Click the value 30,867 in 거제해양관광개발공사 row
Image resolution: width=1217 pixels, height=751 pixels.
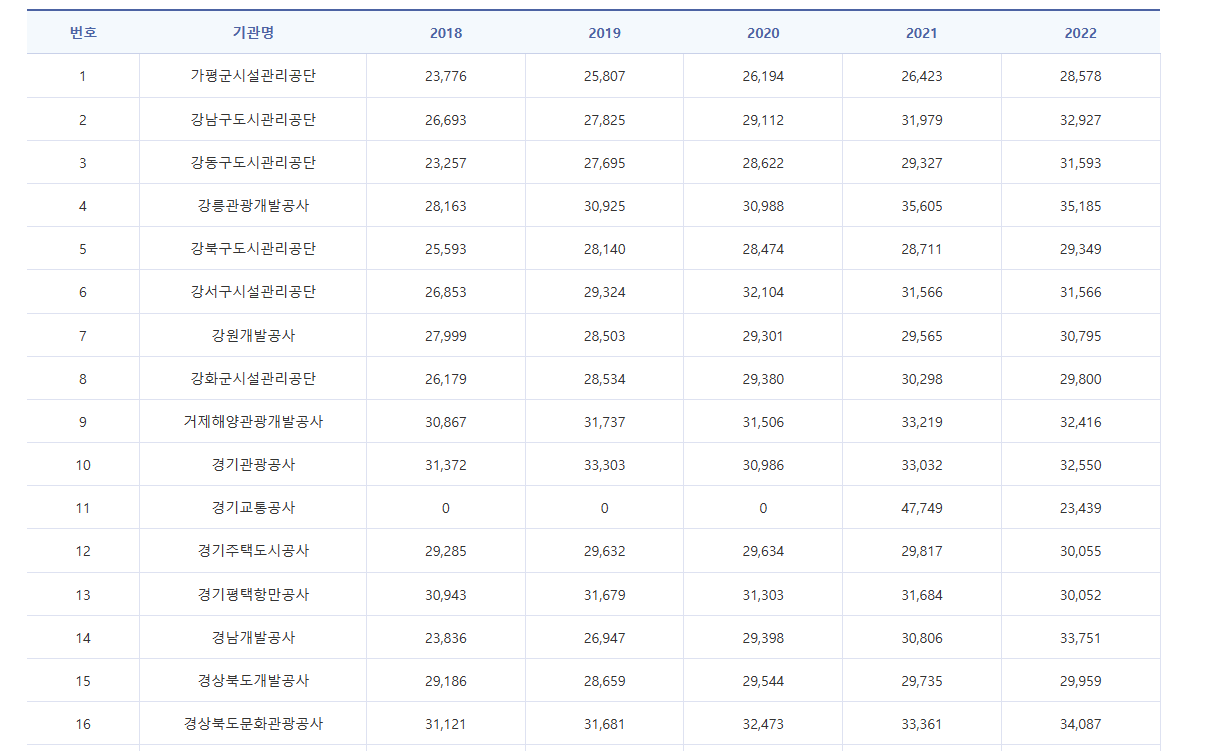(x=446, y=422)
